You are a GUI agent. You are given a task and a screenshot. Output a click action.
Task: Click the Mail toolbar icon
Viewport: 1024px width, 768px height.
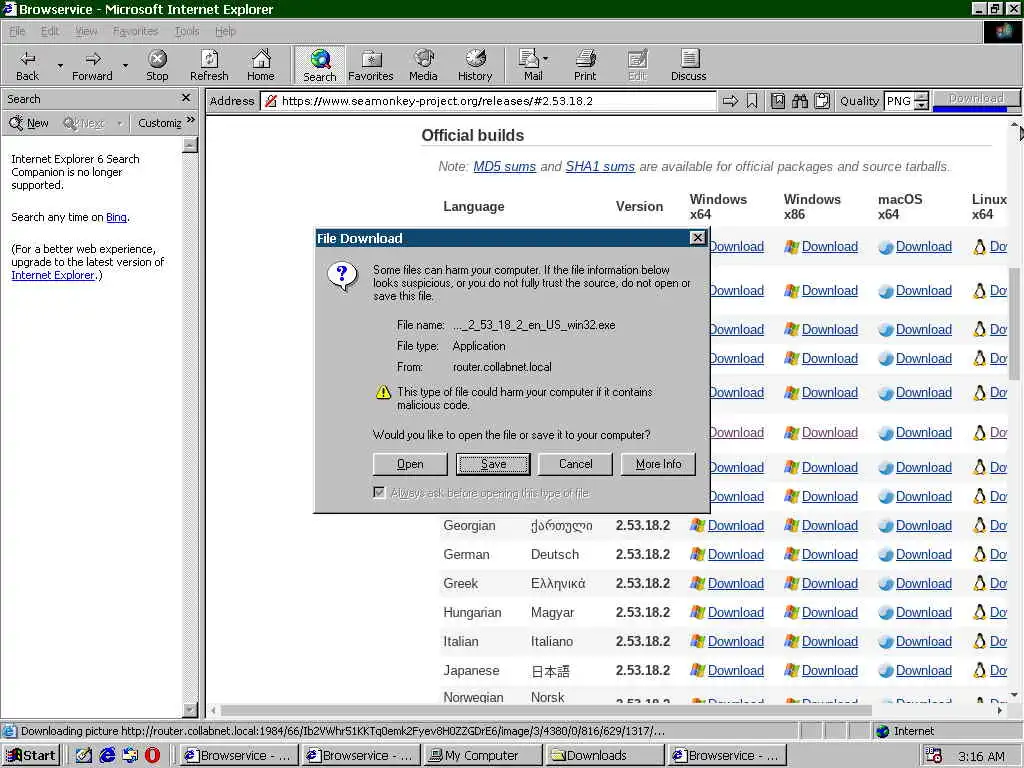click(529, 59)
